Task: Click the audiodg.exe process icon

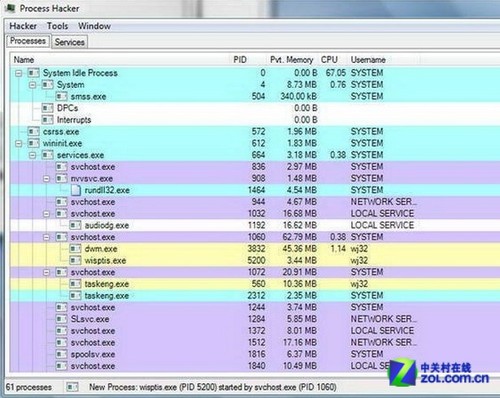Action: click(x=75, y=225)
